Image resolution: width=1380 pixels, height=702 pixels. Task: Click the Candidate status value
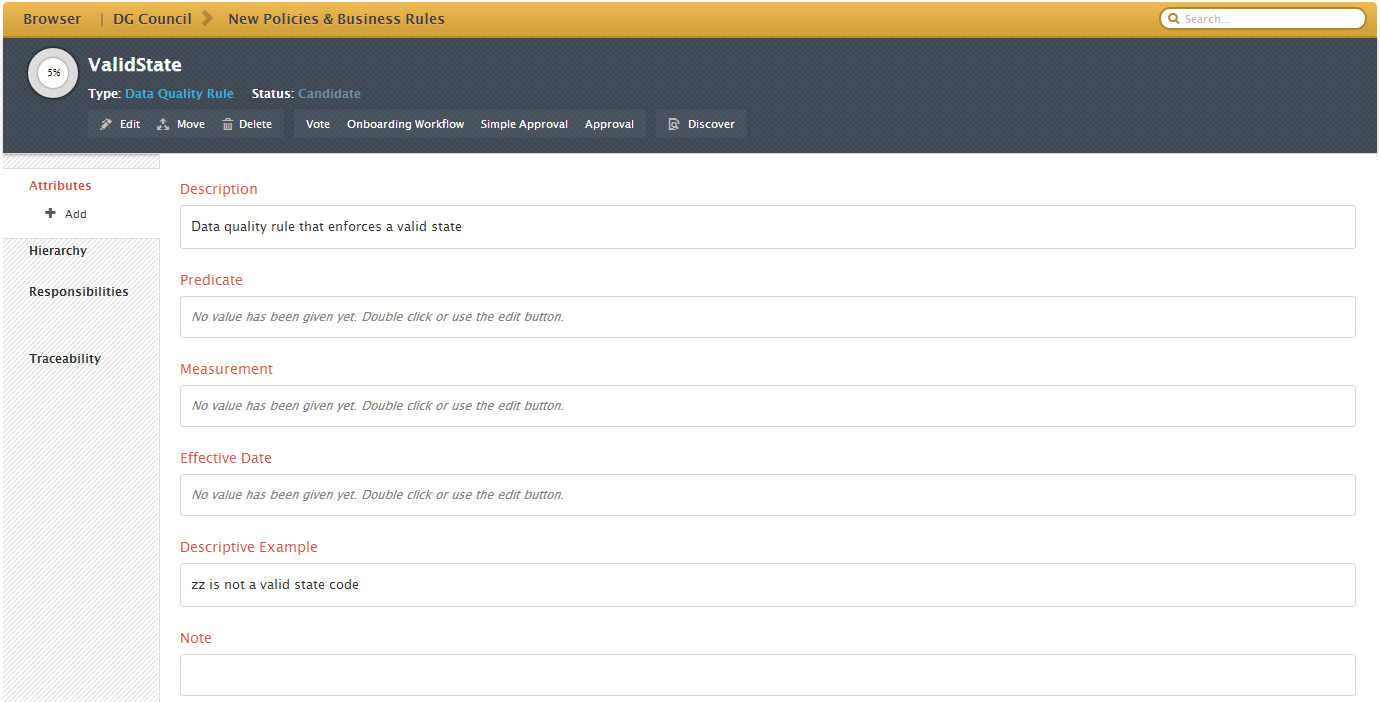tap(329, 93)
